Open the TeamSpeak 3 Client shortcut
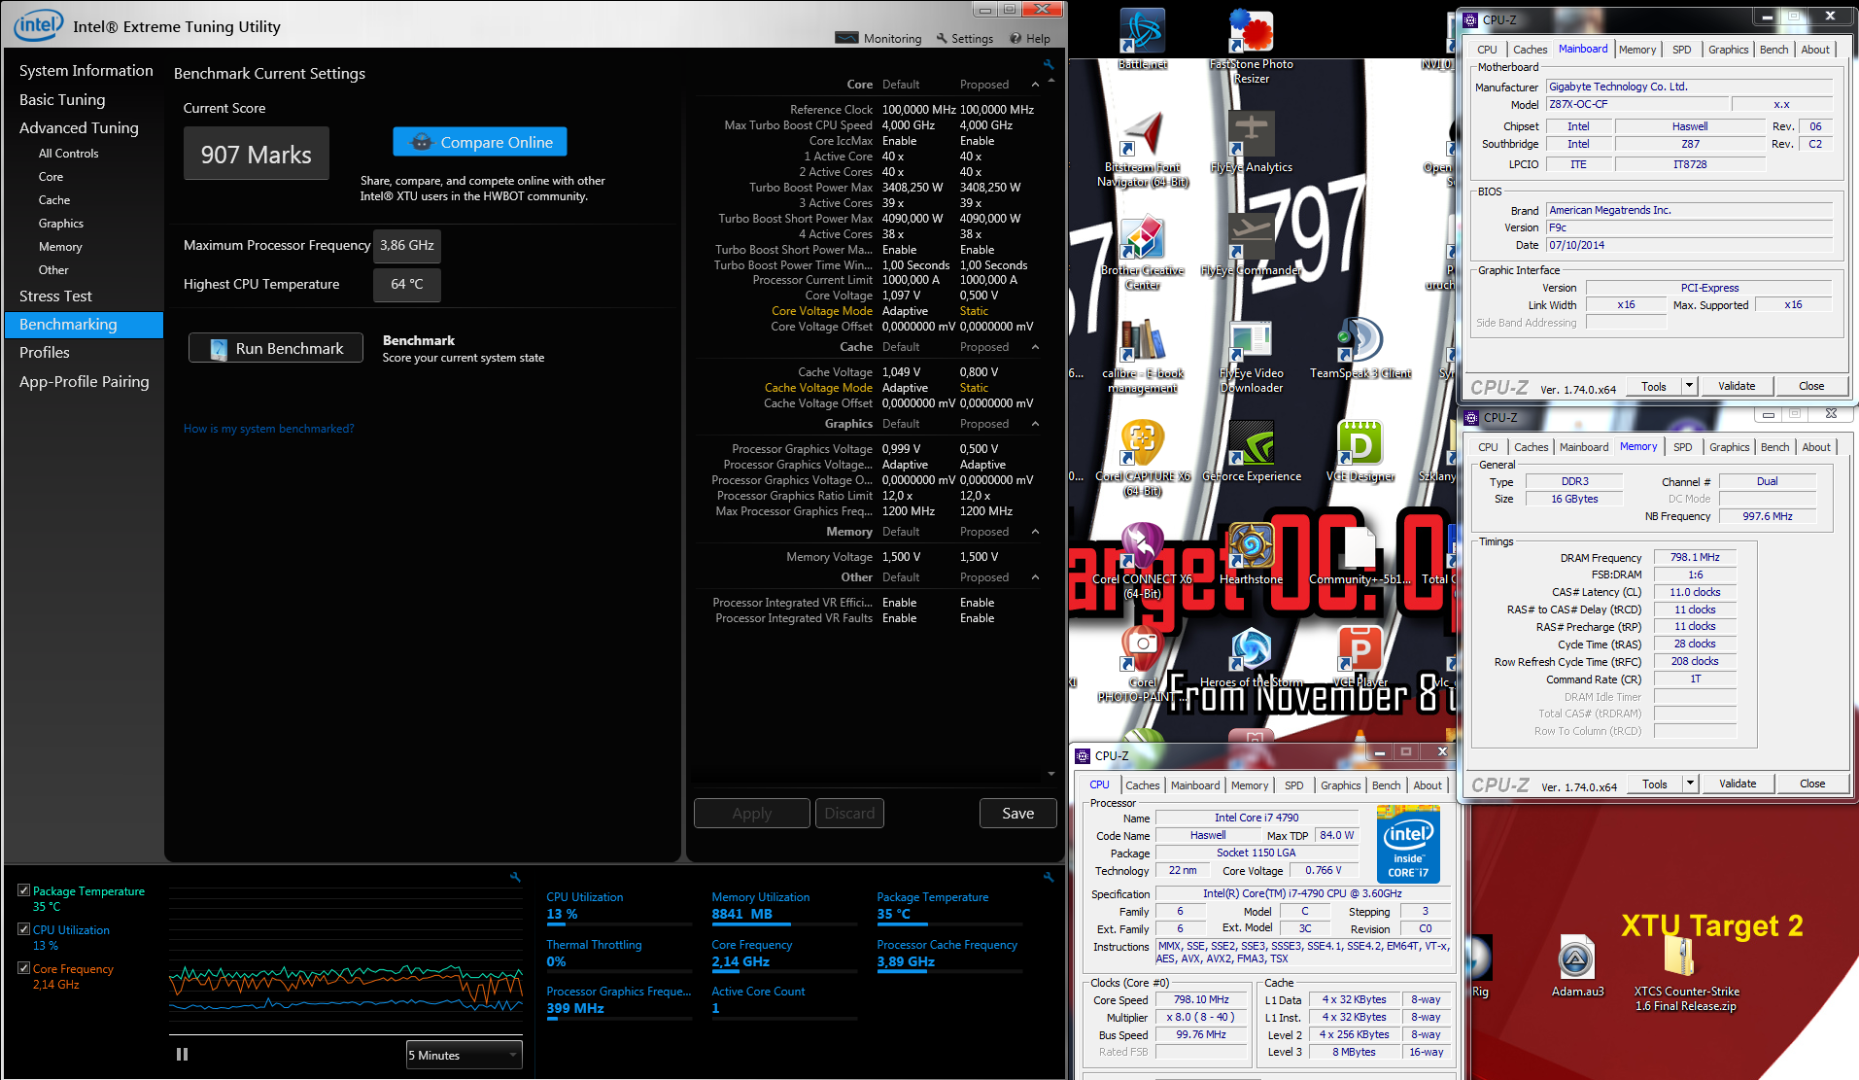Viewport: 1859px width, 1080px height. pyautogui.click(x=1360, y=348)
